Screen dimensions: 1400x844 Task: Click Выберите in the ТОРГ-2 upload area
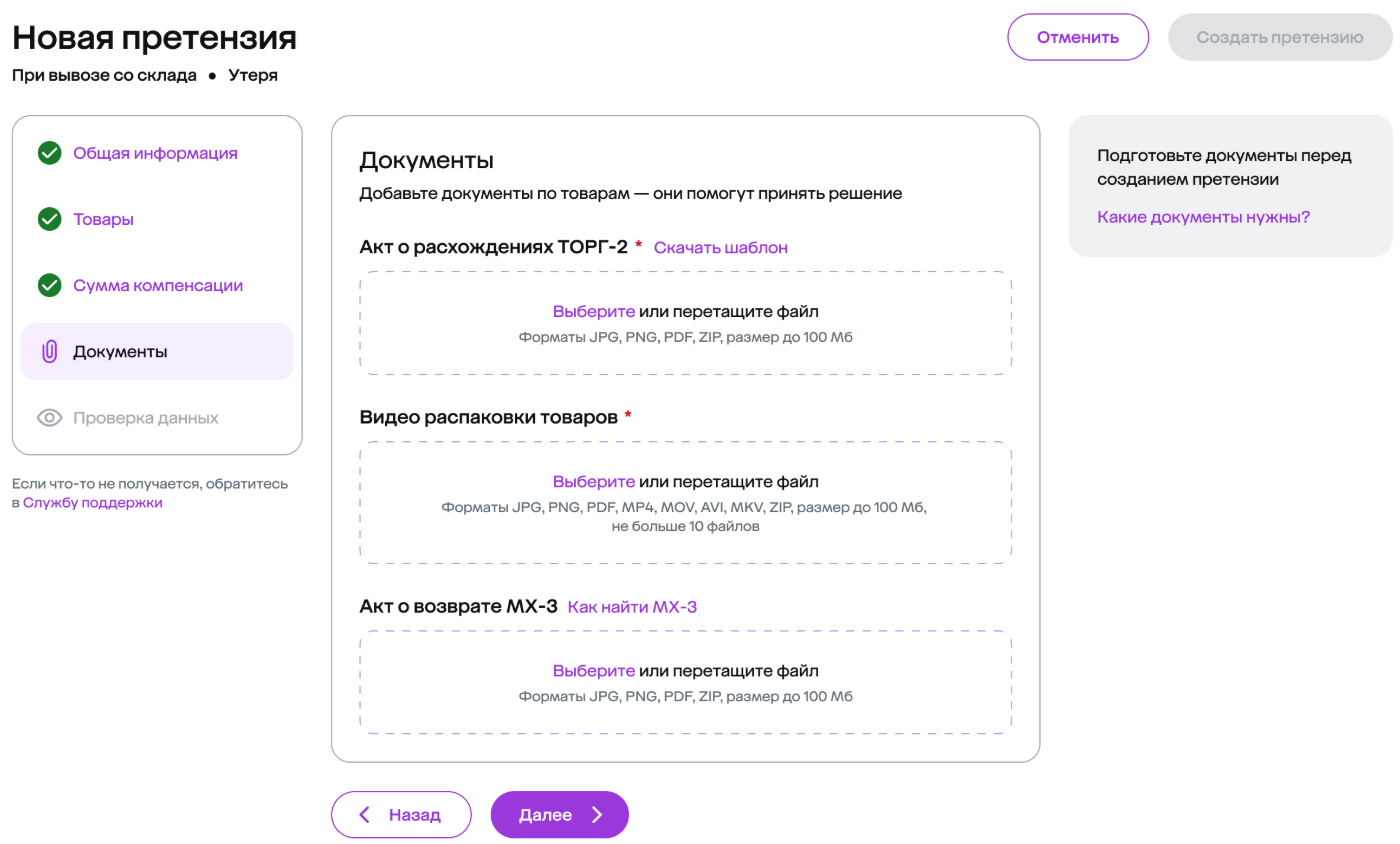pos(594,312)
